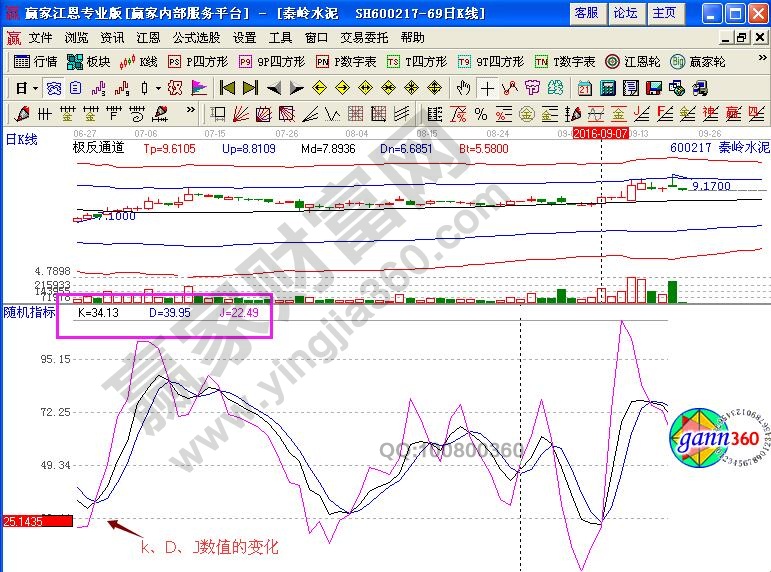The height and width of the screenshot is (572, 771).
Task: Open the 工具 menu
Action: (280, 38)
